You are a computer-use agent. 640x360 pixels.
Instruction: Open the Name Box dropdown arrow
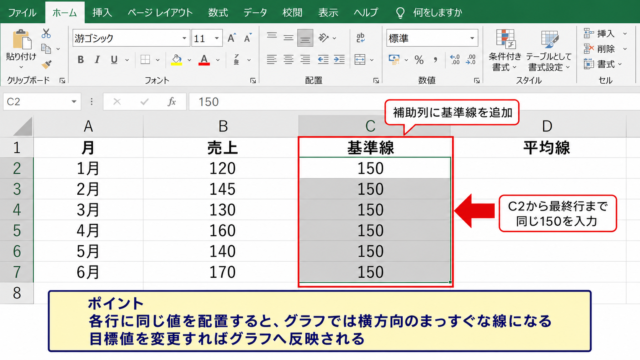74,102
